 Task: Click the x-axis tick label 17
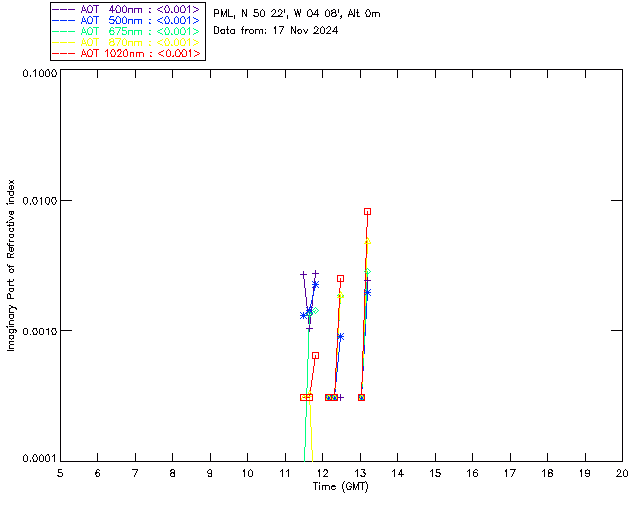click(510, 473)
